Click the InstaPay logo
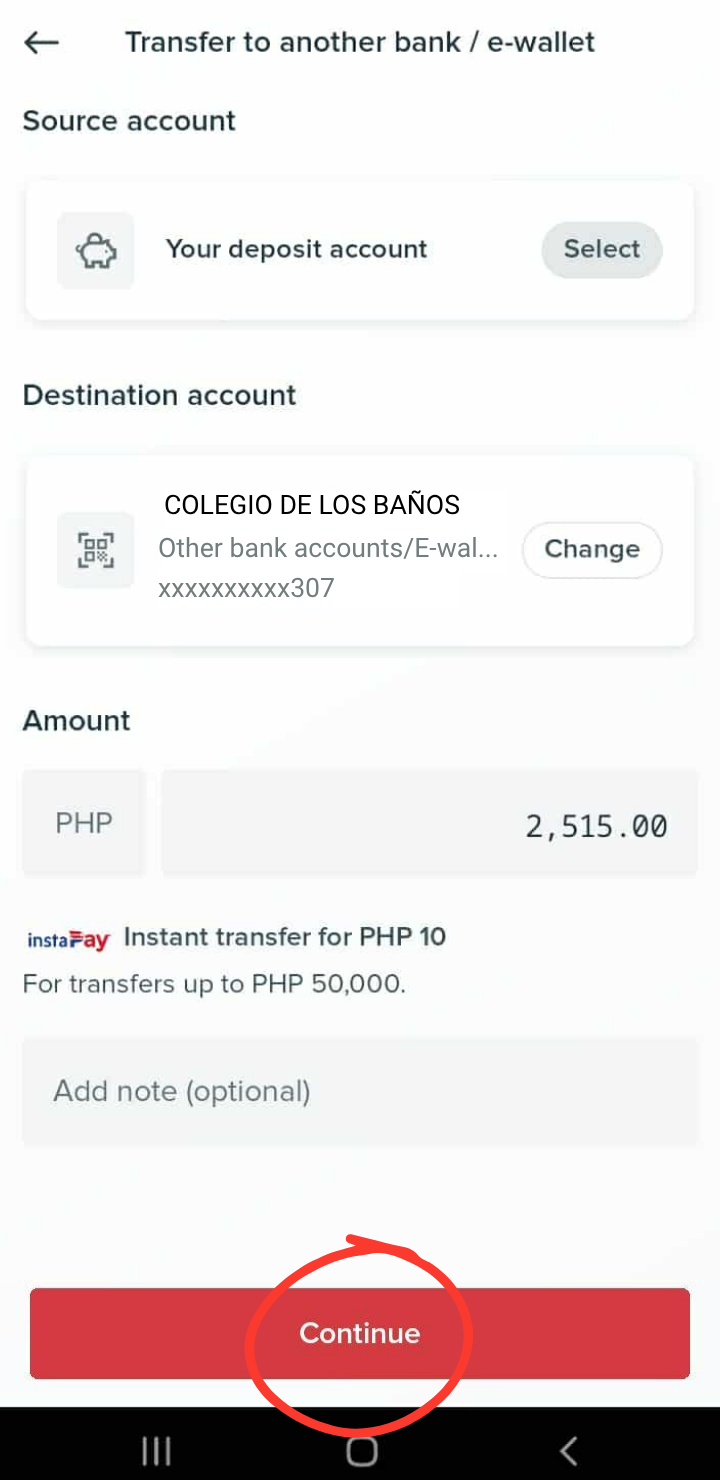The height and width of the screenshot is (1480, 720). (68, 939)
